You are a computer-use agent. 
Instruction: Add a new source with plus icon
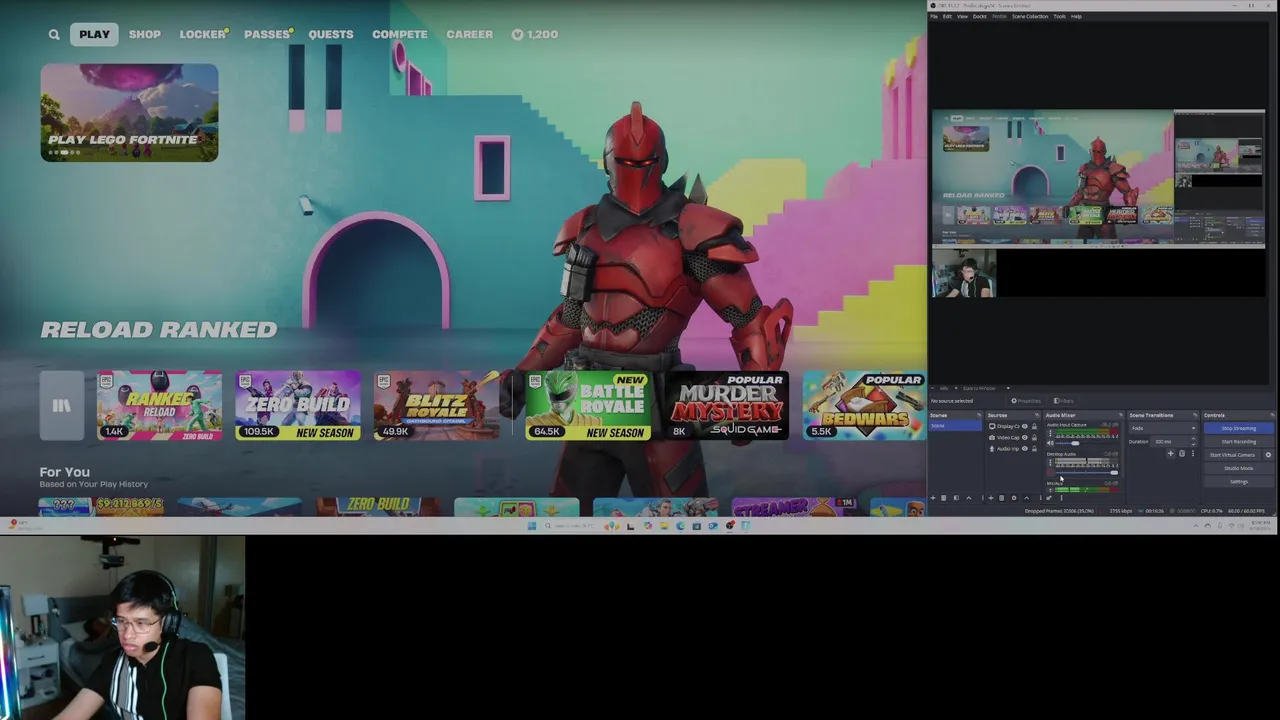coord(991,498)
